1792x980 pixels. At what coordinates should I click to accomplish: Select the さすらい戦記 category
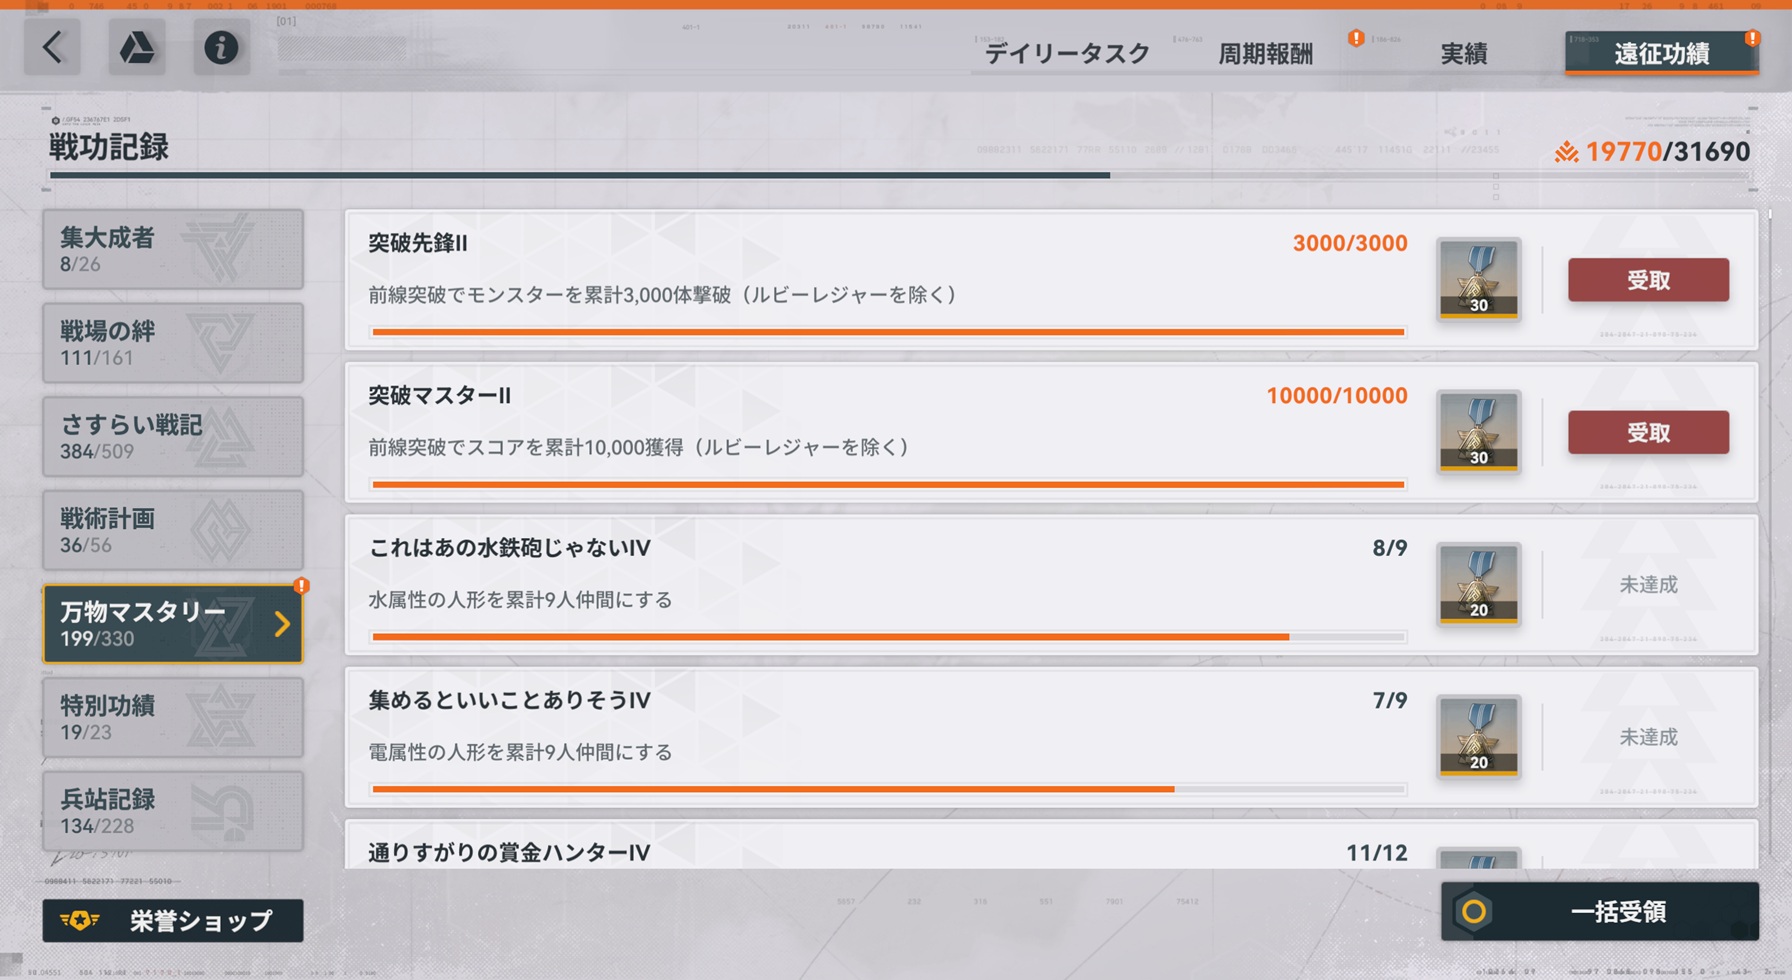point(173,436)
